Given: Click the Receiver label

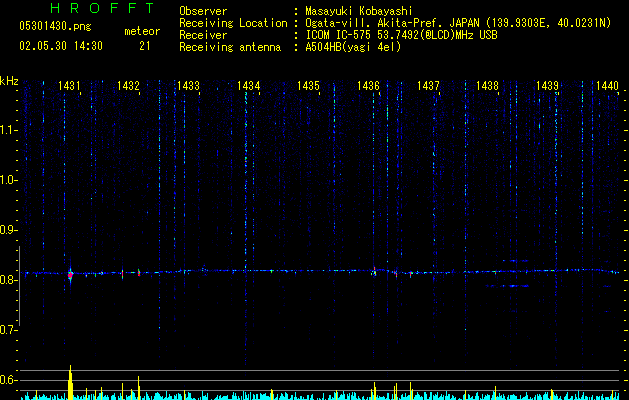Looking at the screenshot, I should 203,35.
